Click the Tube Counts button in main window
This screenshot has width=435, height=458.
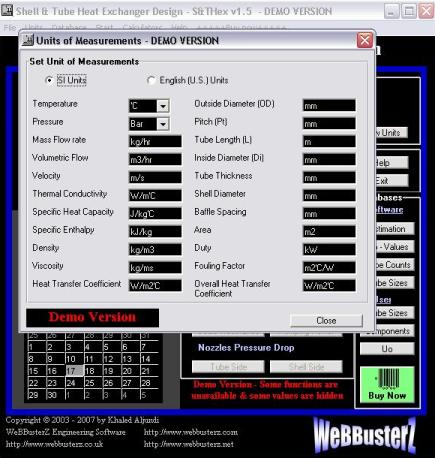(x=395, y=265)
